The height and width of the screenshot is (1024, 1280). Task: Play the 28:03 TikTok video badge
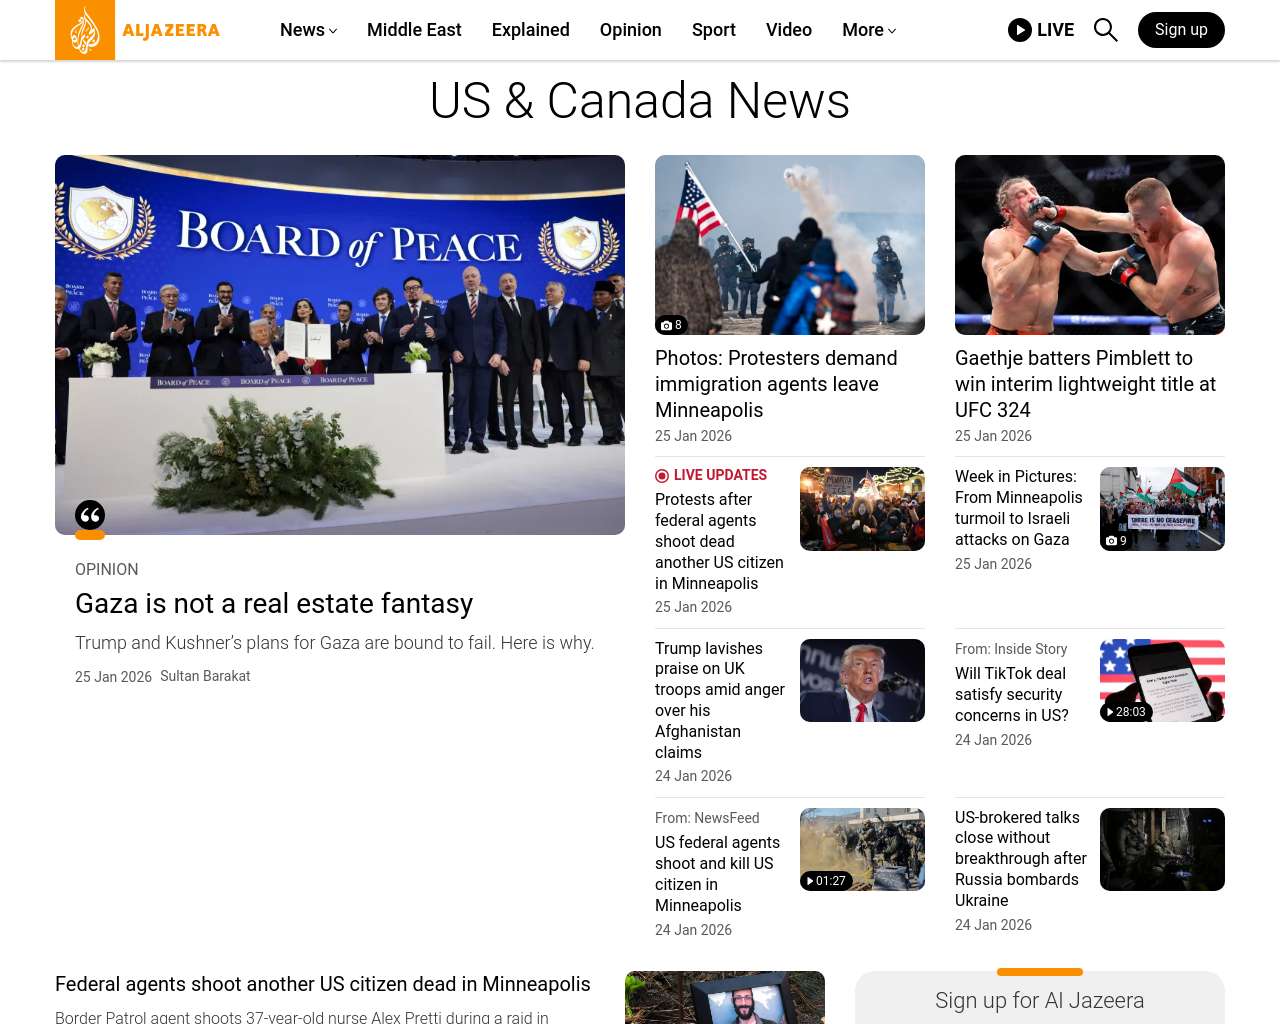tap(1126, 712)
